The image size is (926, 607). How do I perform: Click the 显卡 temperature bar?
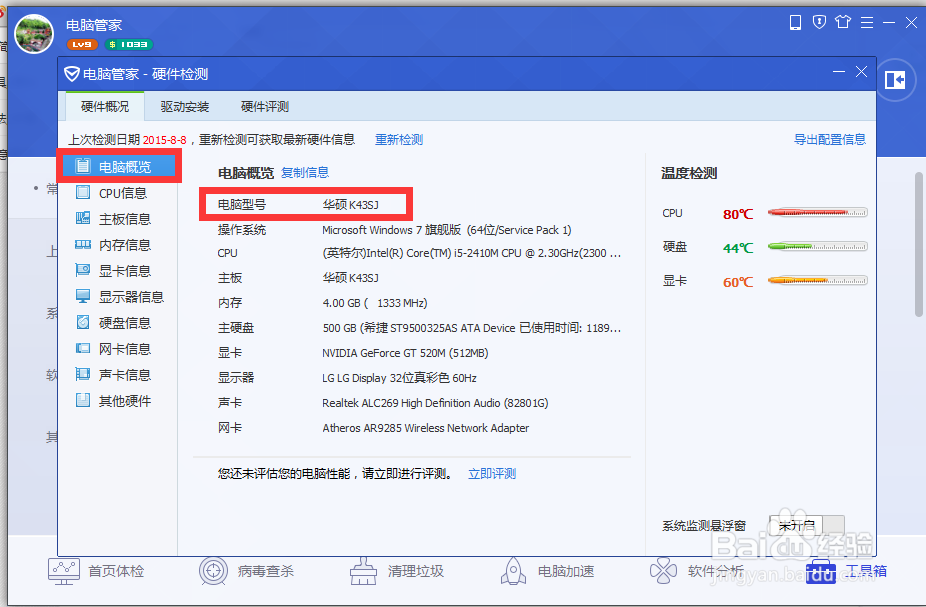tap(818, 281)
